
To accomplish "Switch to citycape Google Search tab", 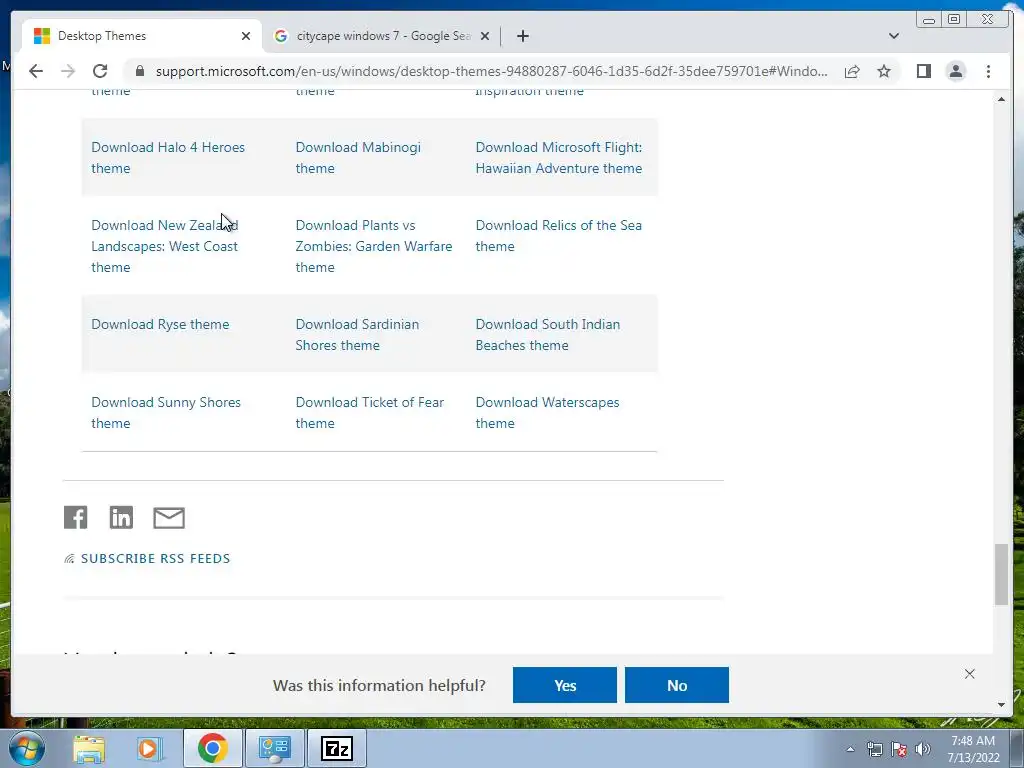I will click(382, 36).
